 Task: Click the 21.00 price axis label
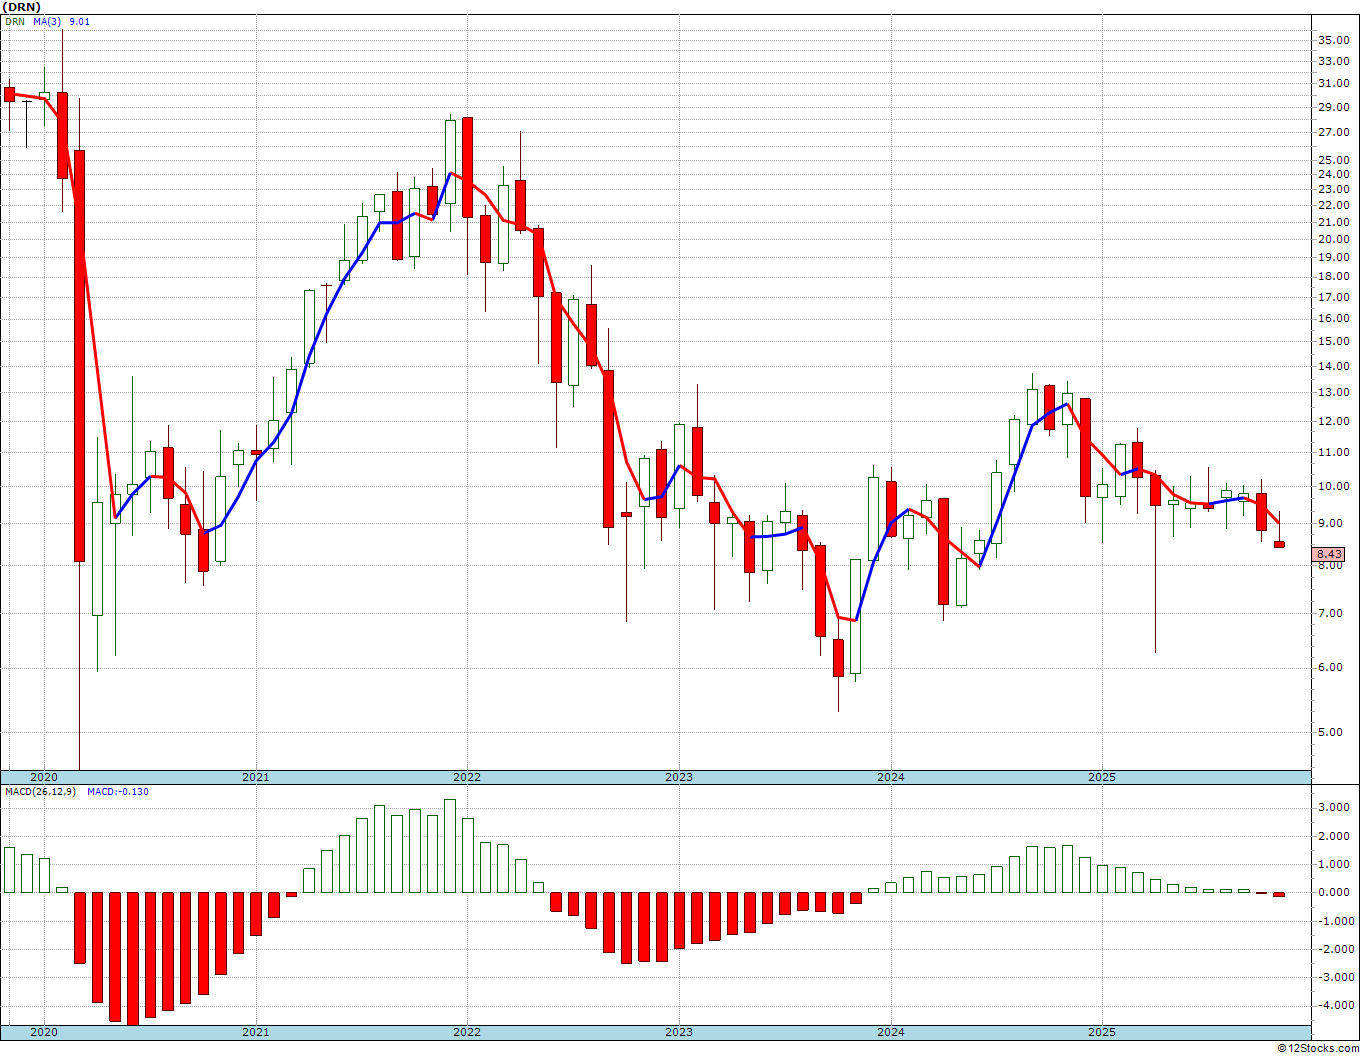pos(1333,222)
